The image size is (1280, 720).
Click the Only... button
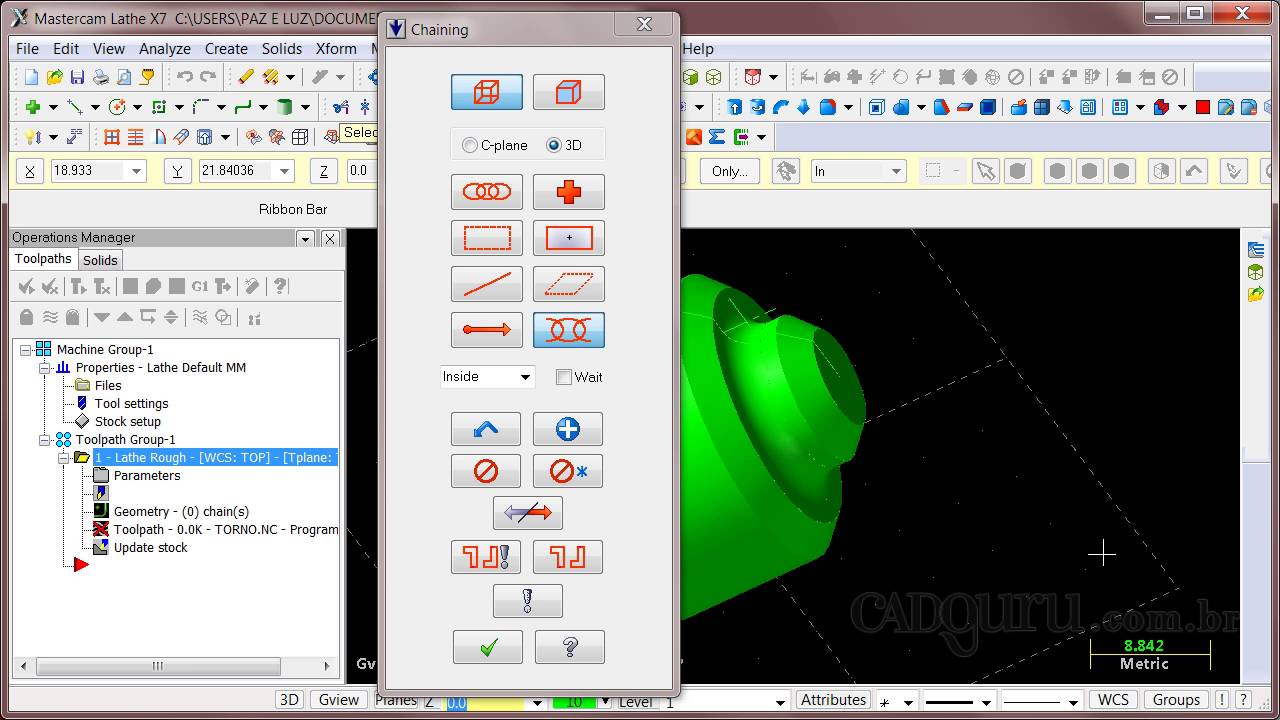(730, 171)
